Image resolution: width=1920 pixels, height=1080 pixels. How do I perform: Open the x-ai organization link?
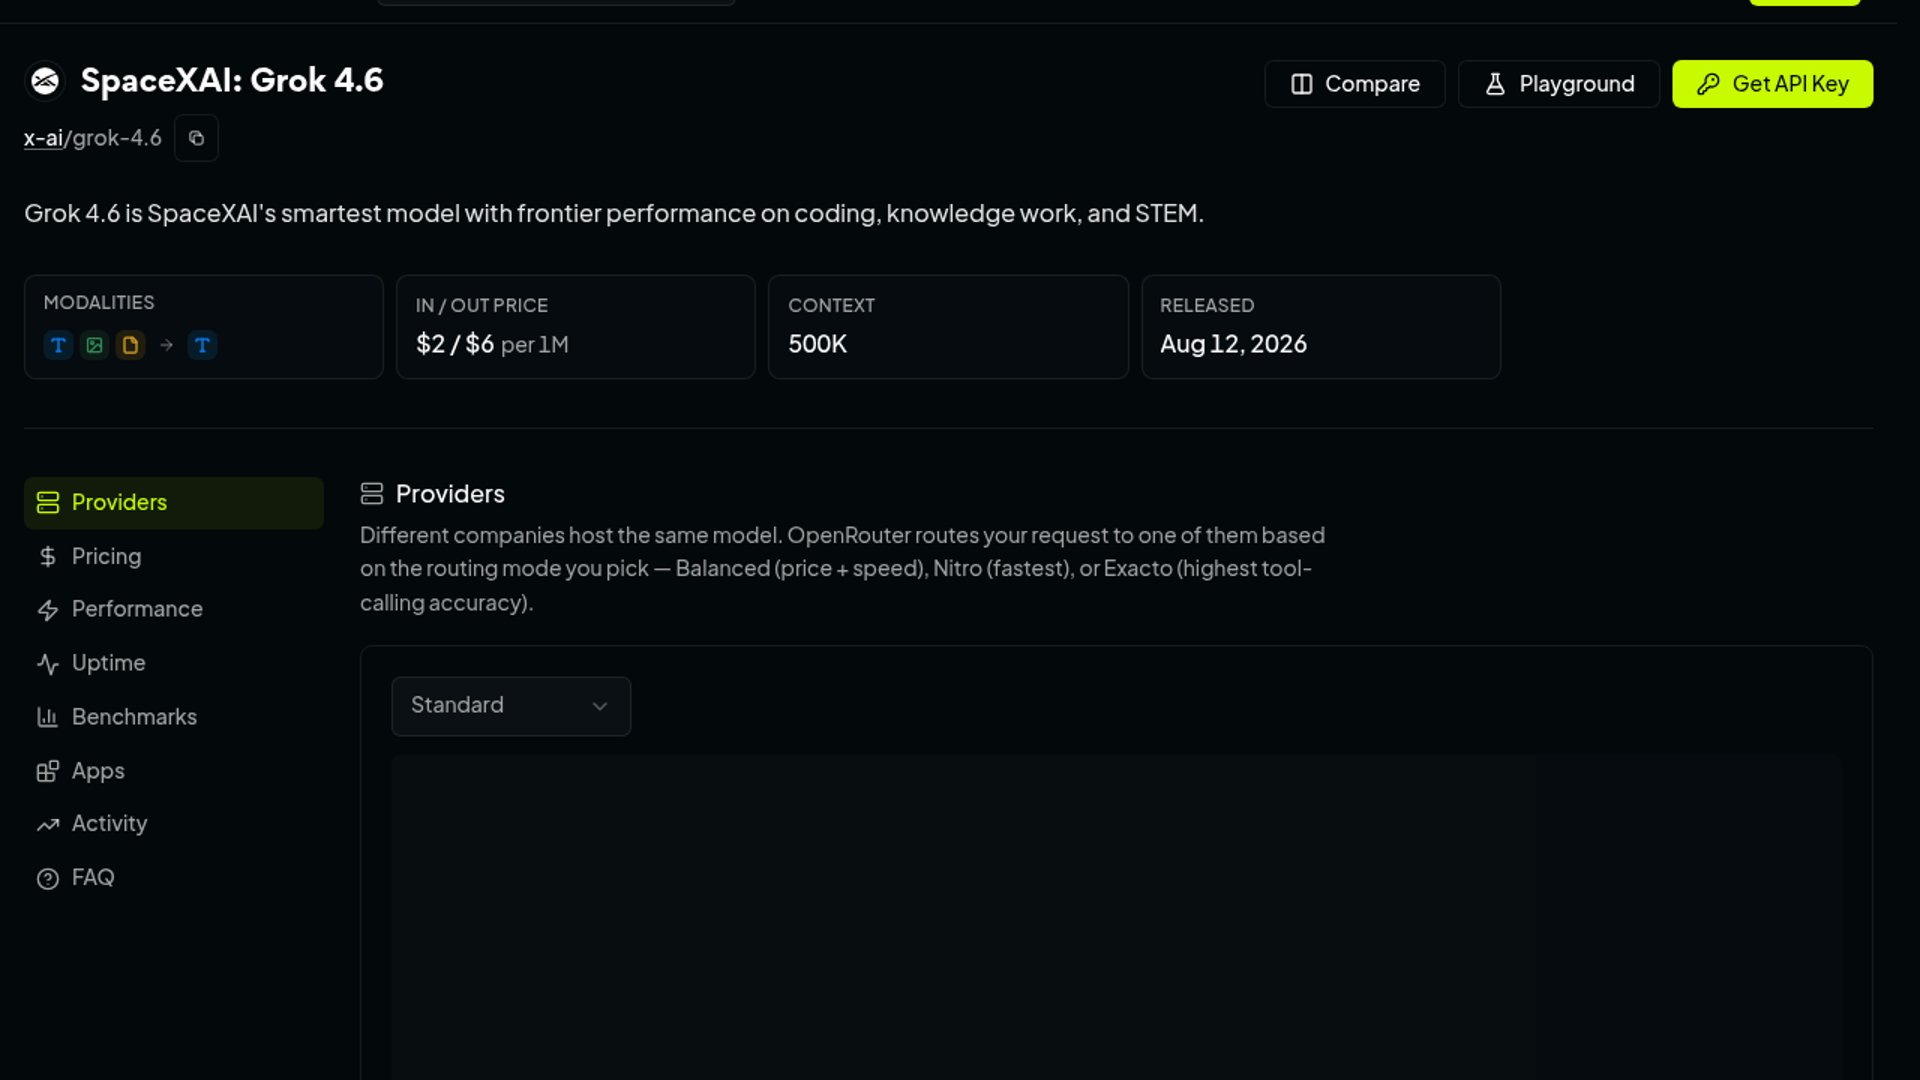click(x=43, y=138)
